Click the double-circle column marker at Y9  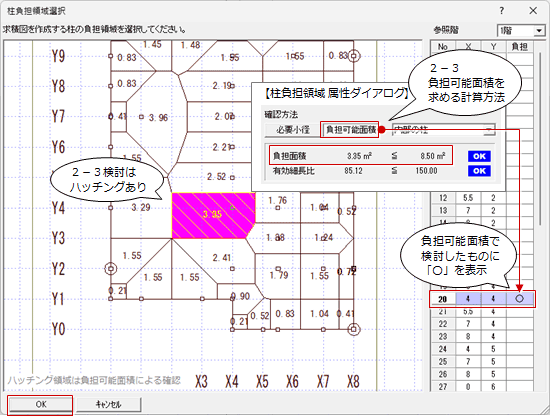click(x=354, y=56)
